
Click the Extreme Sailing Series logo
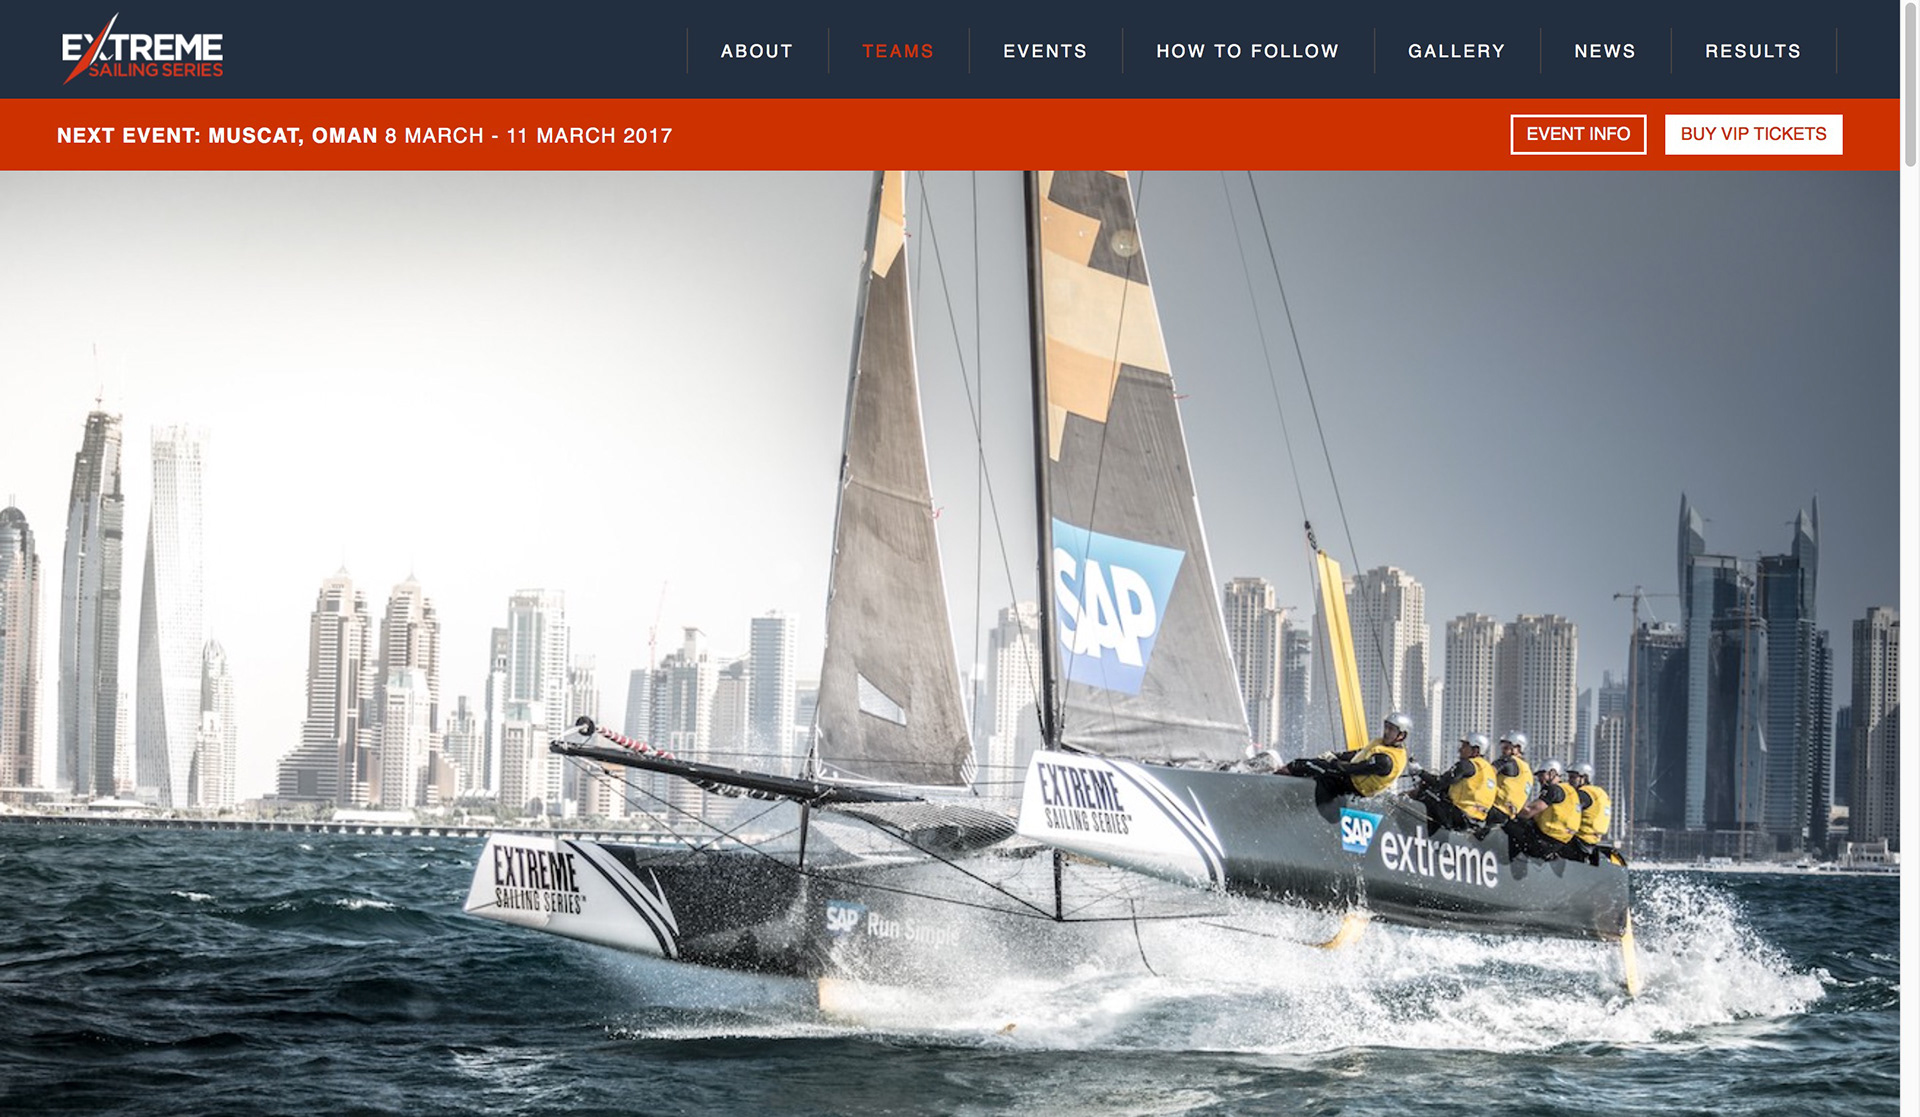click(142, 49)
